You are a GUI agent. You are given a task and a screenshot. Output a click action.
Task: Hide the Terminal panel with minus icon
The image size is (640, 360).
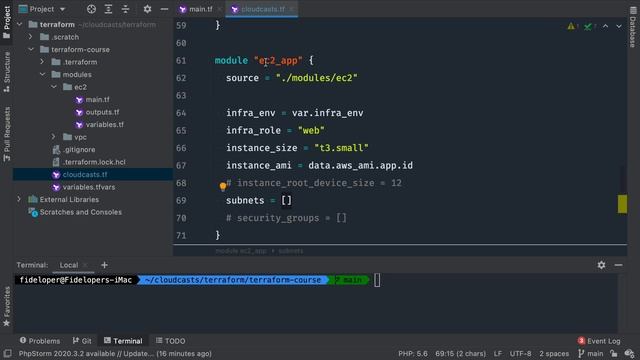[618, 265]
